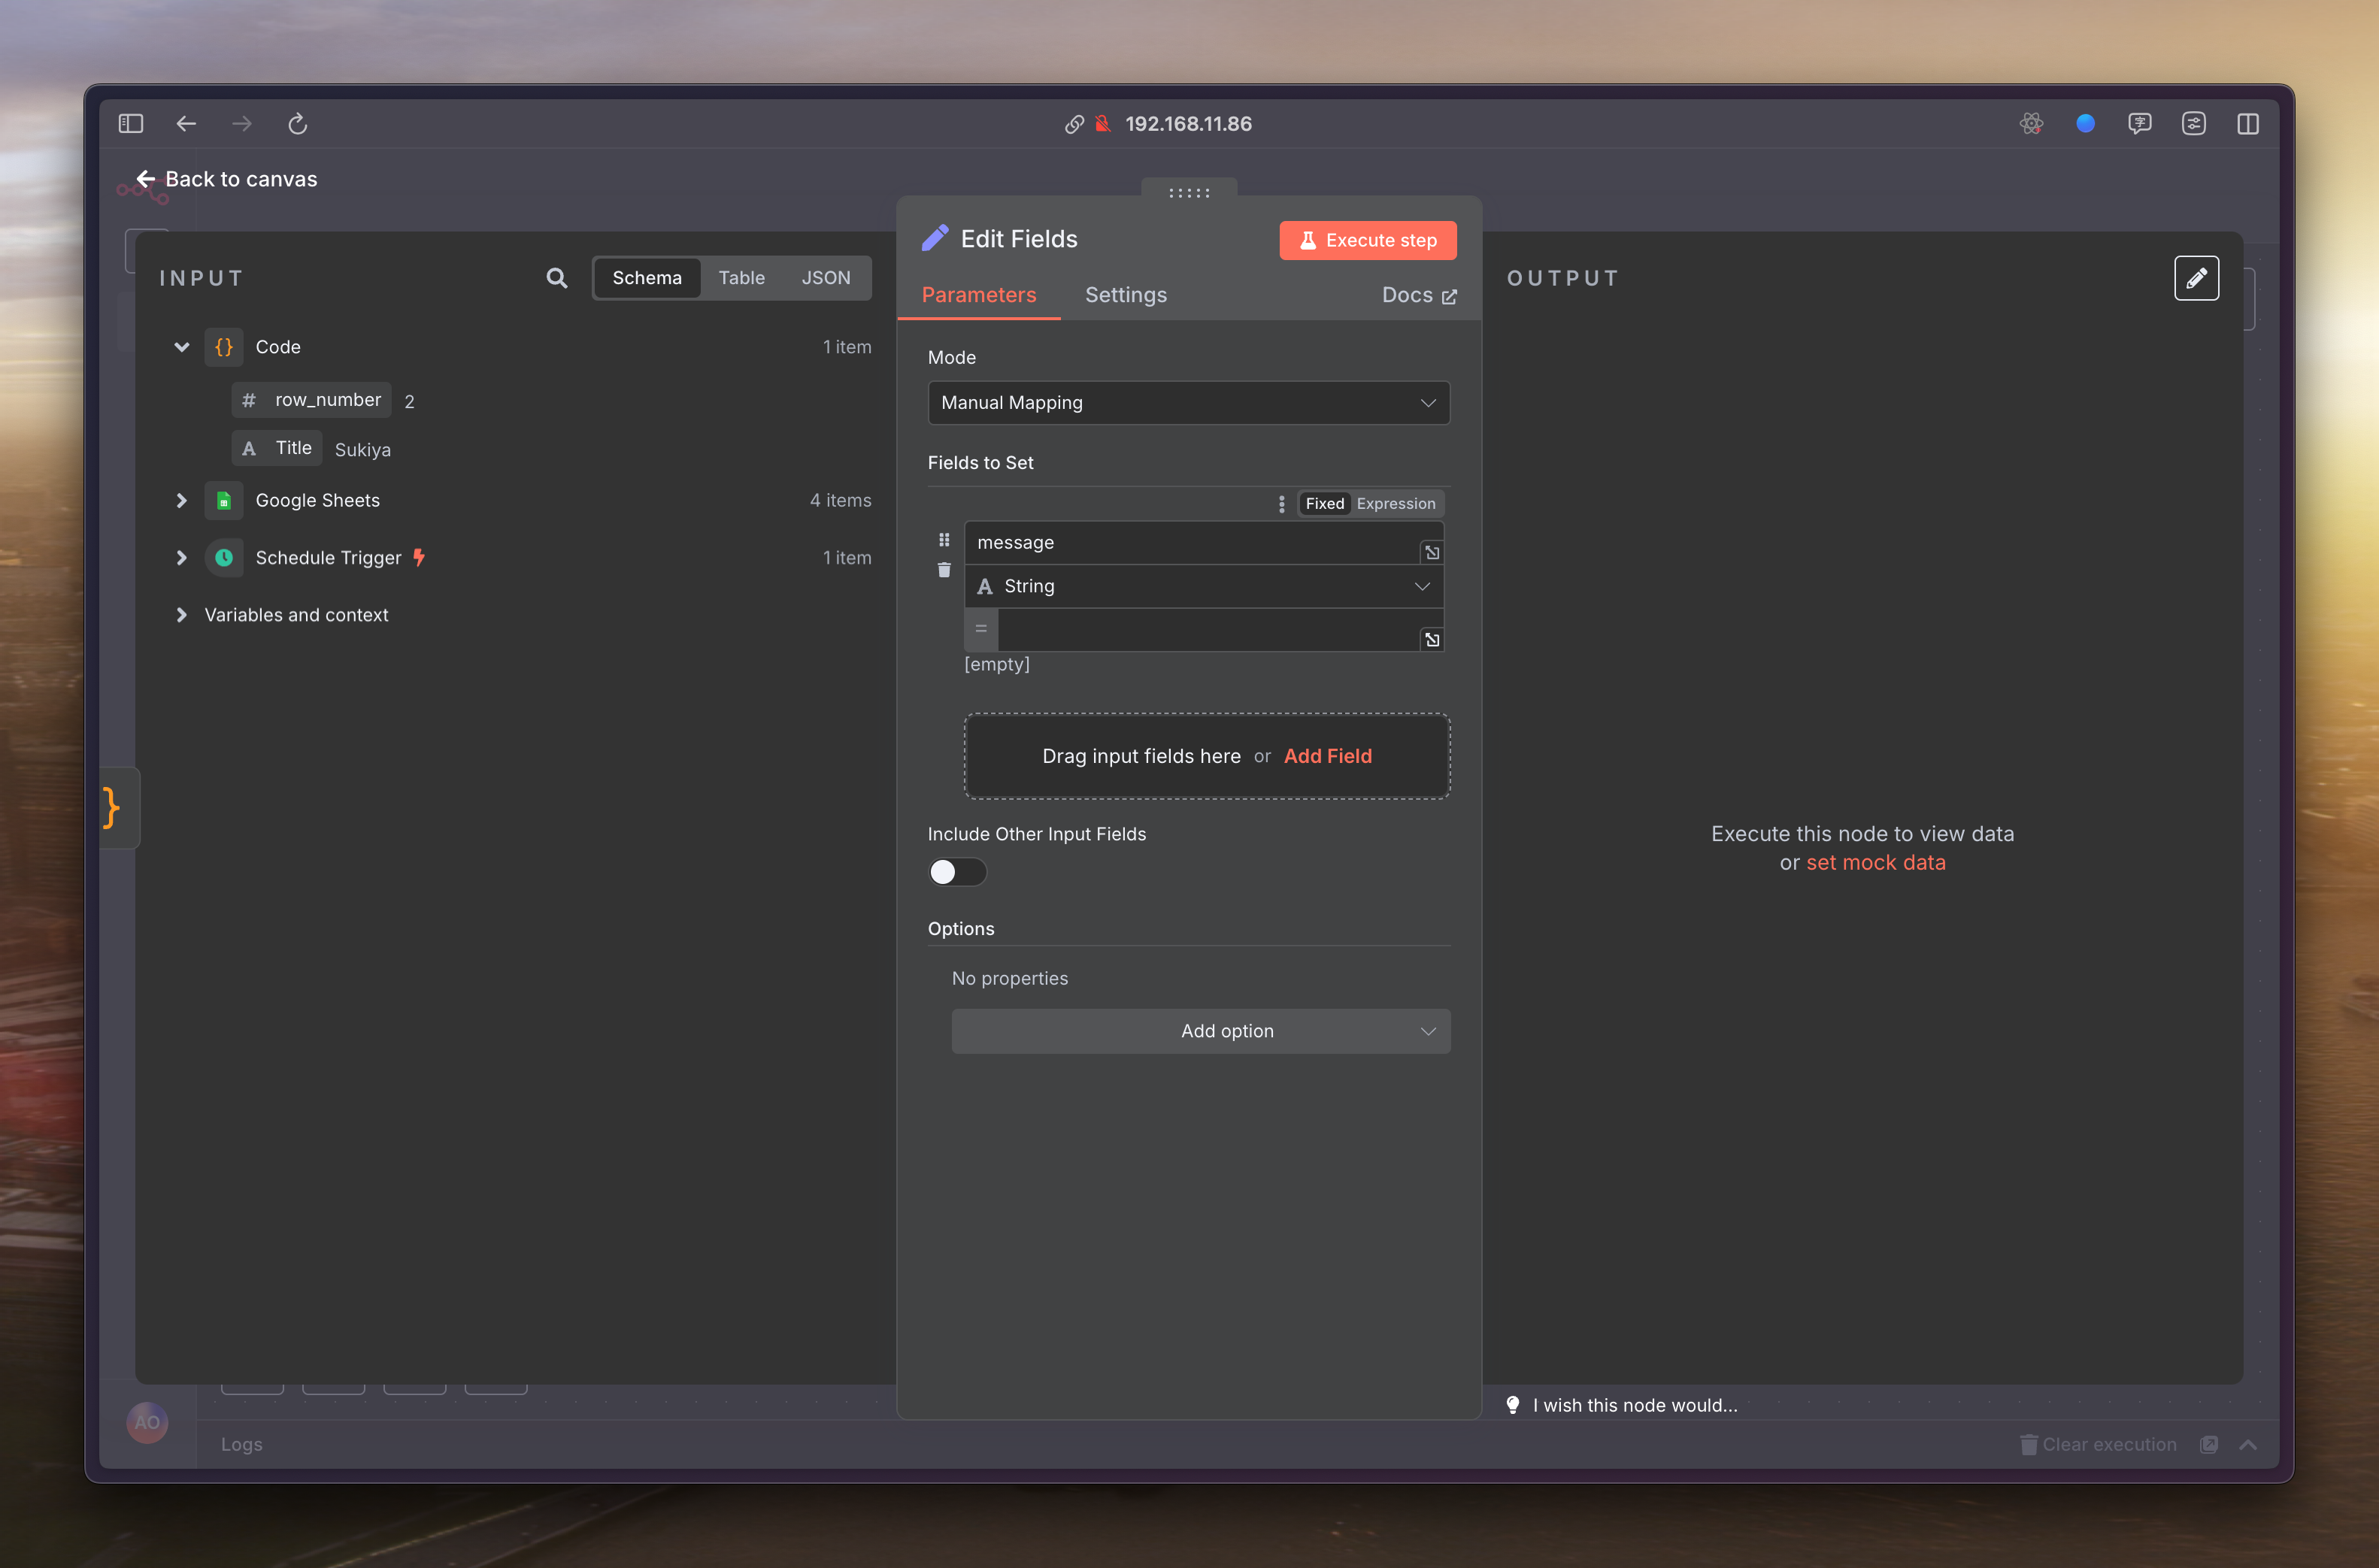Click the search icon in the Input panel
Viewport: 2379px width, 1568px height.
pyautogui.click(x=557, y=278)
